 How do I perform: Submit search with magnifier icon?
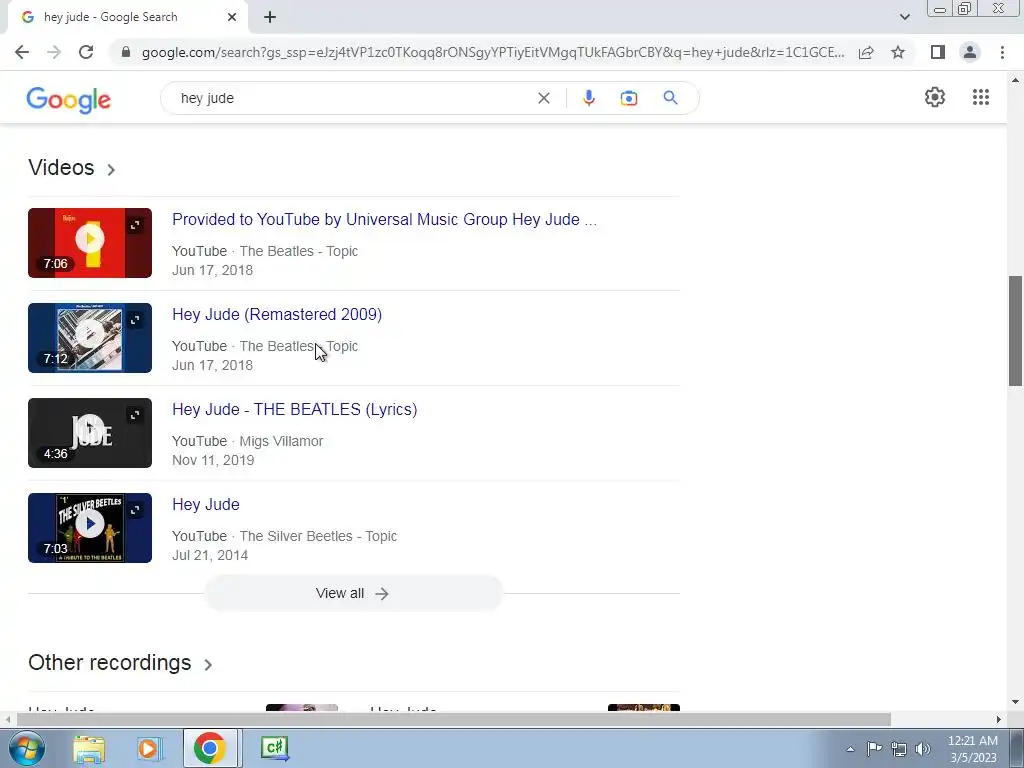[670, 98]
